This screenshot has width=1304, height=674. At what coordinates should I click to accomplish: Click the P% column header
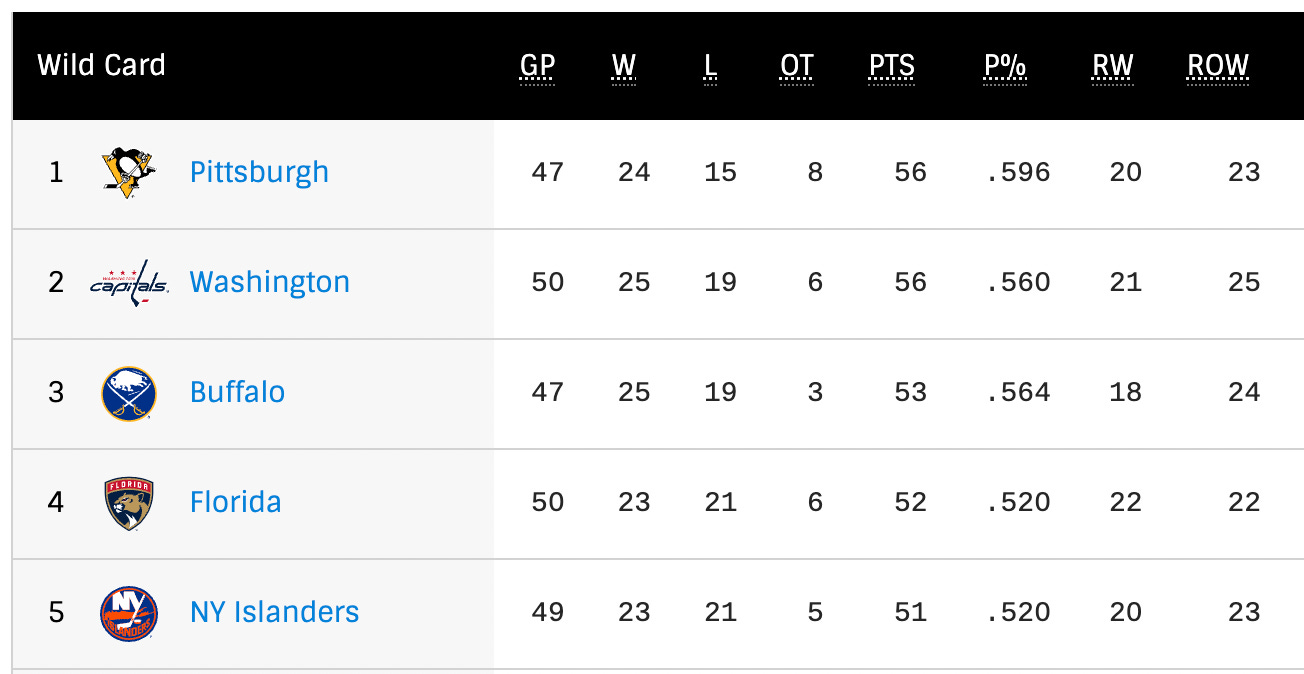tap(1005, 67)
